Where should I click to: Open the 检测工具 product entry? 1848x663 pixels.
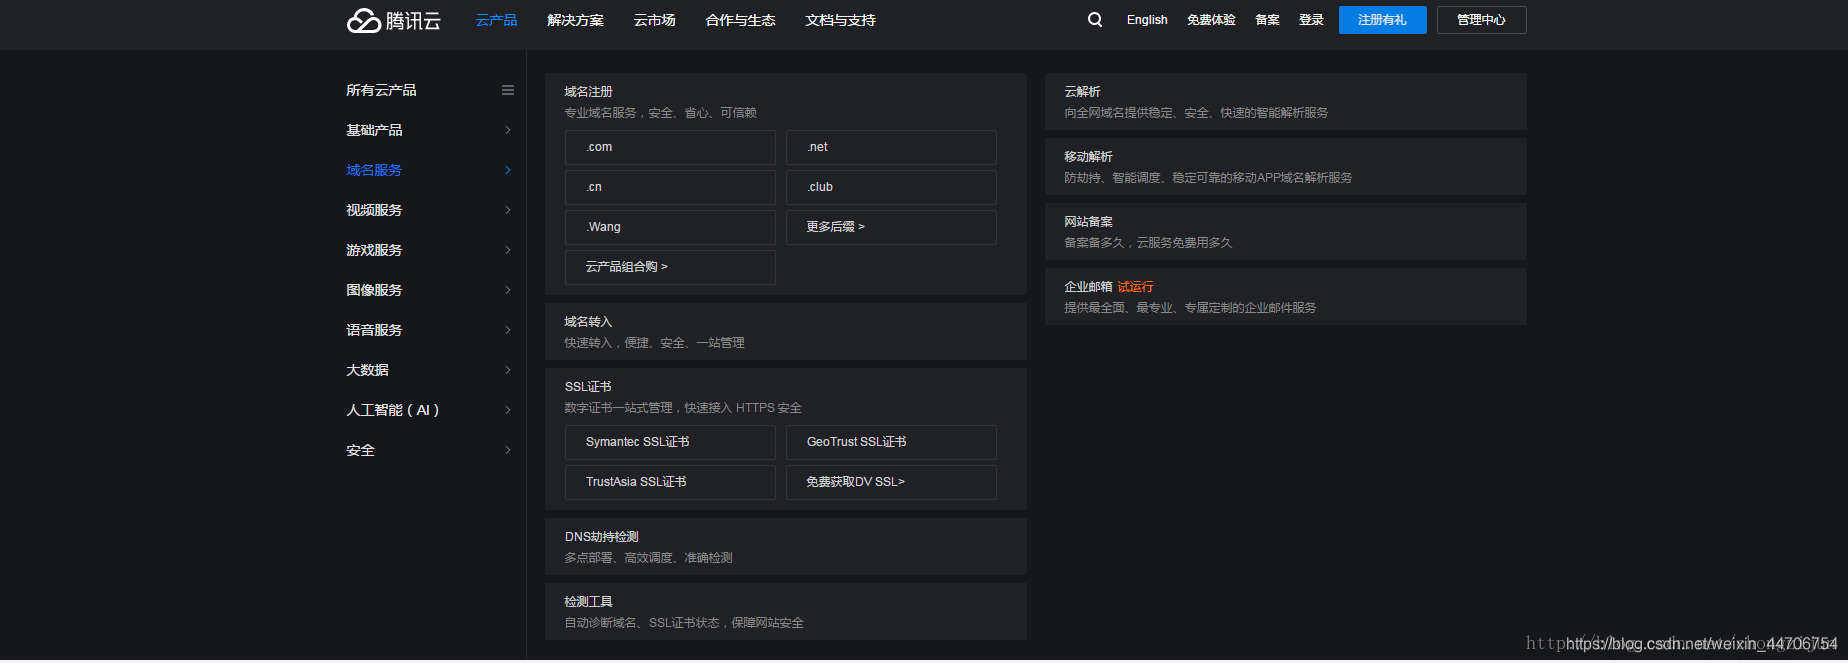point(786,612)
